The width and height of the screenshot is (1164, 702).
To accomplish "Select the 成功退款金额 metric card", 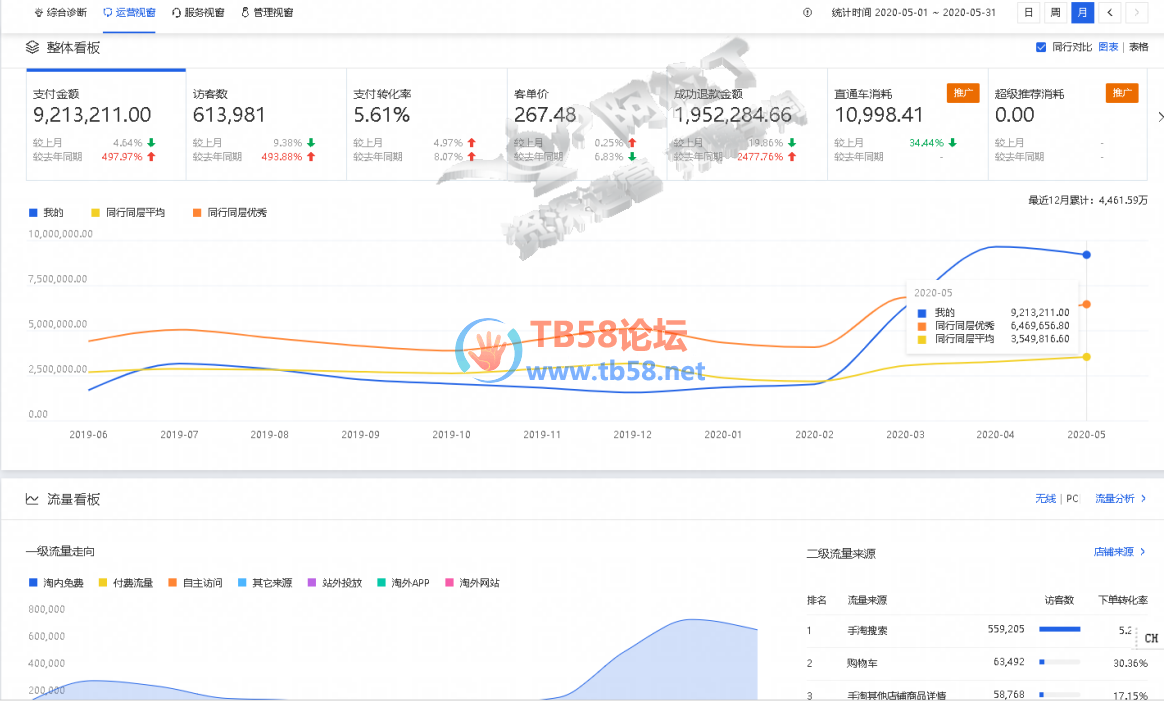I will pos(748,124).
